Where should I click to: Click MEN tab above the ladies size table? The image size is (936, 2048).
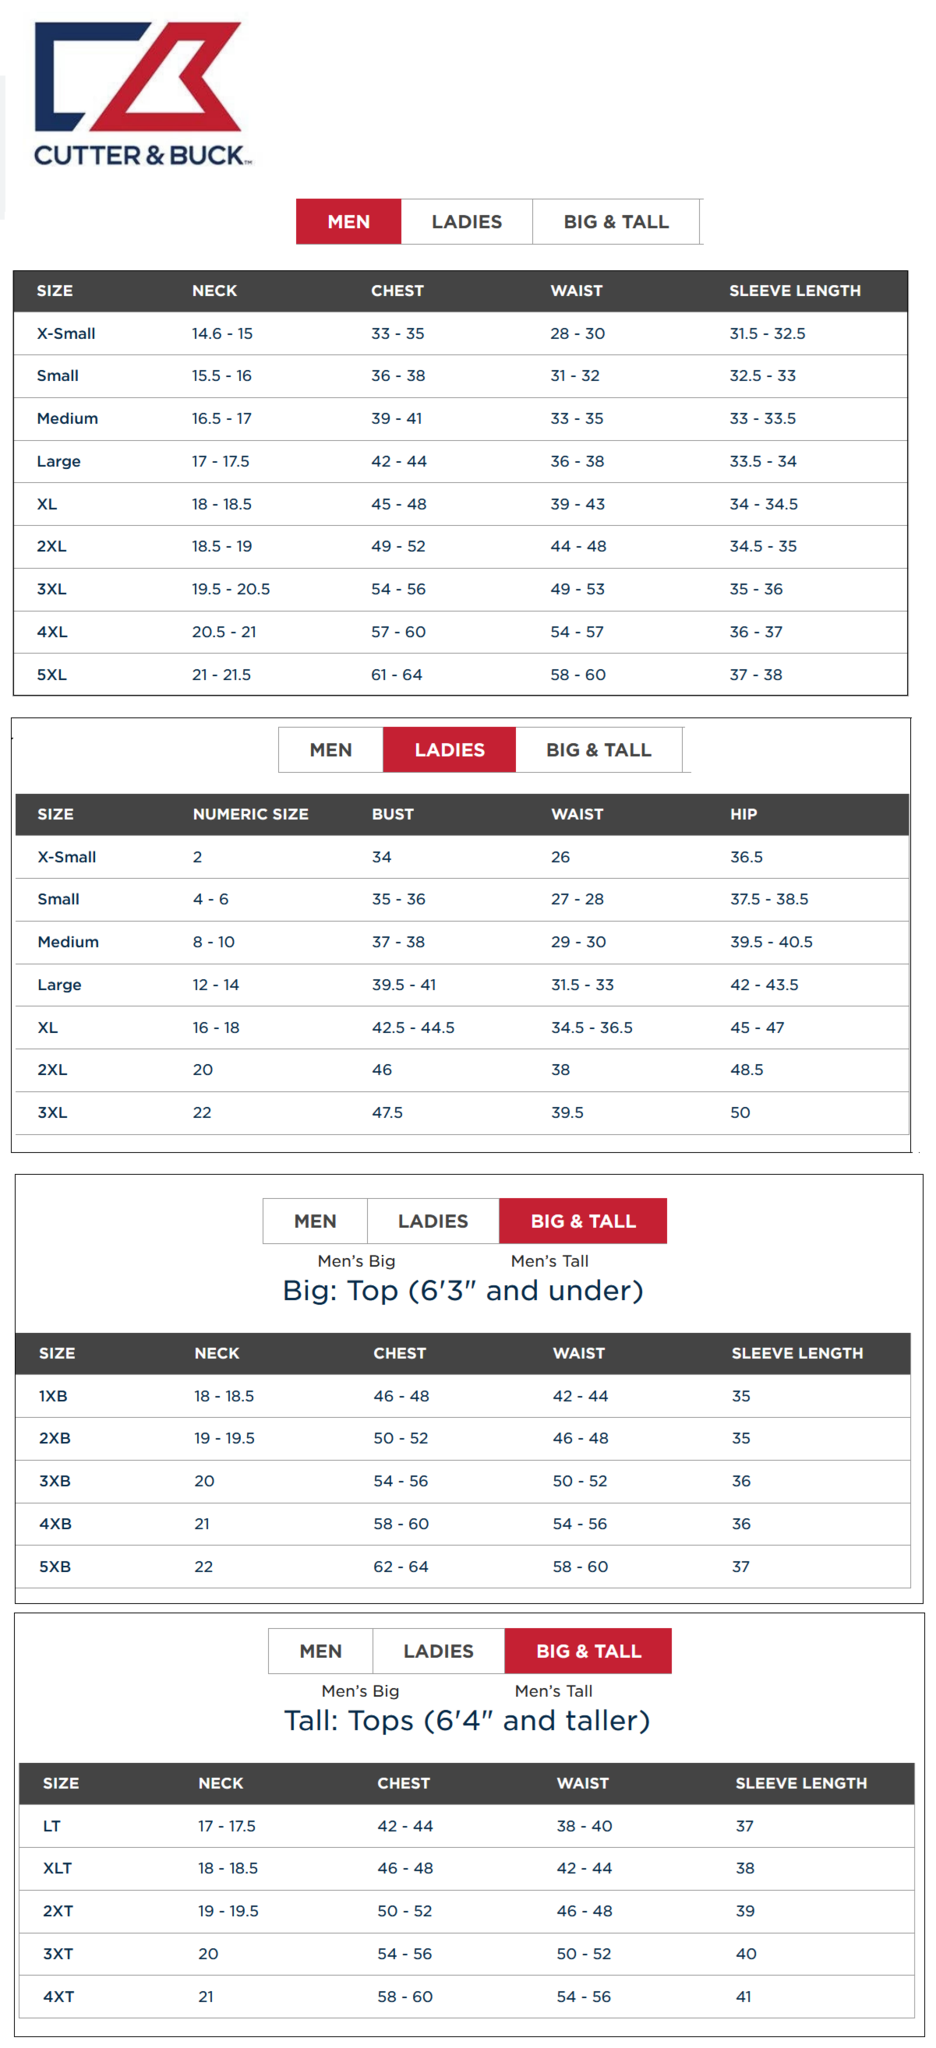[330, 750]
